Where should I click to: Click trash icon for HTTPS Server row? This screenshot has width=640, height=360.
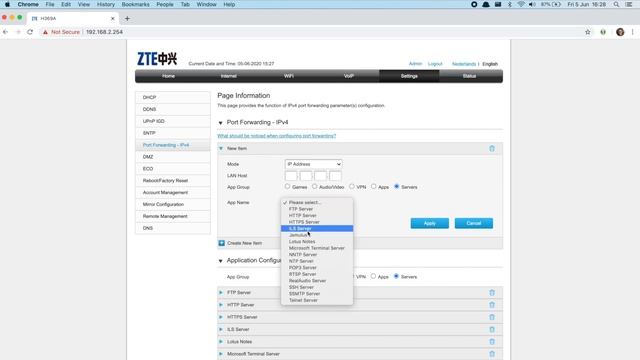click(x=492, y=317)
